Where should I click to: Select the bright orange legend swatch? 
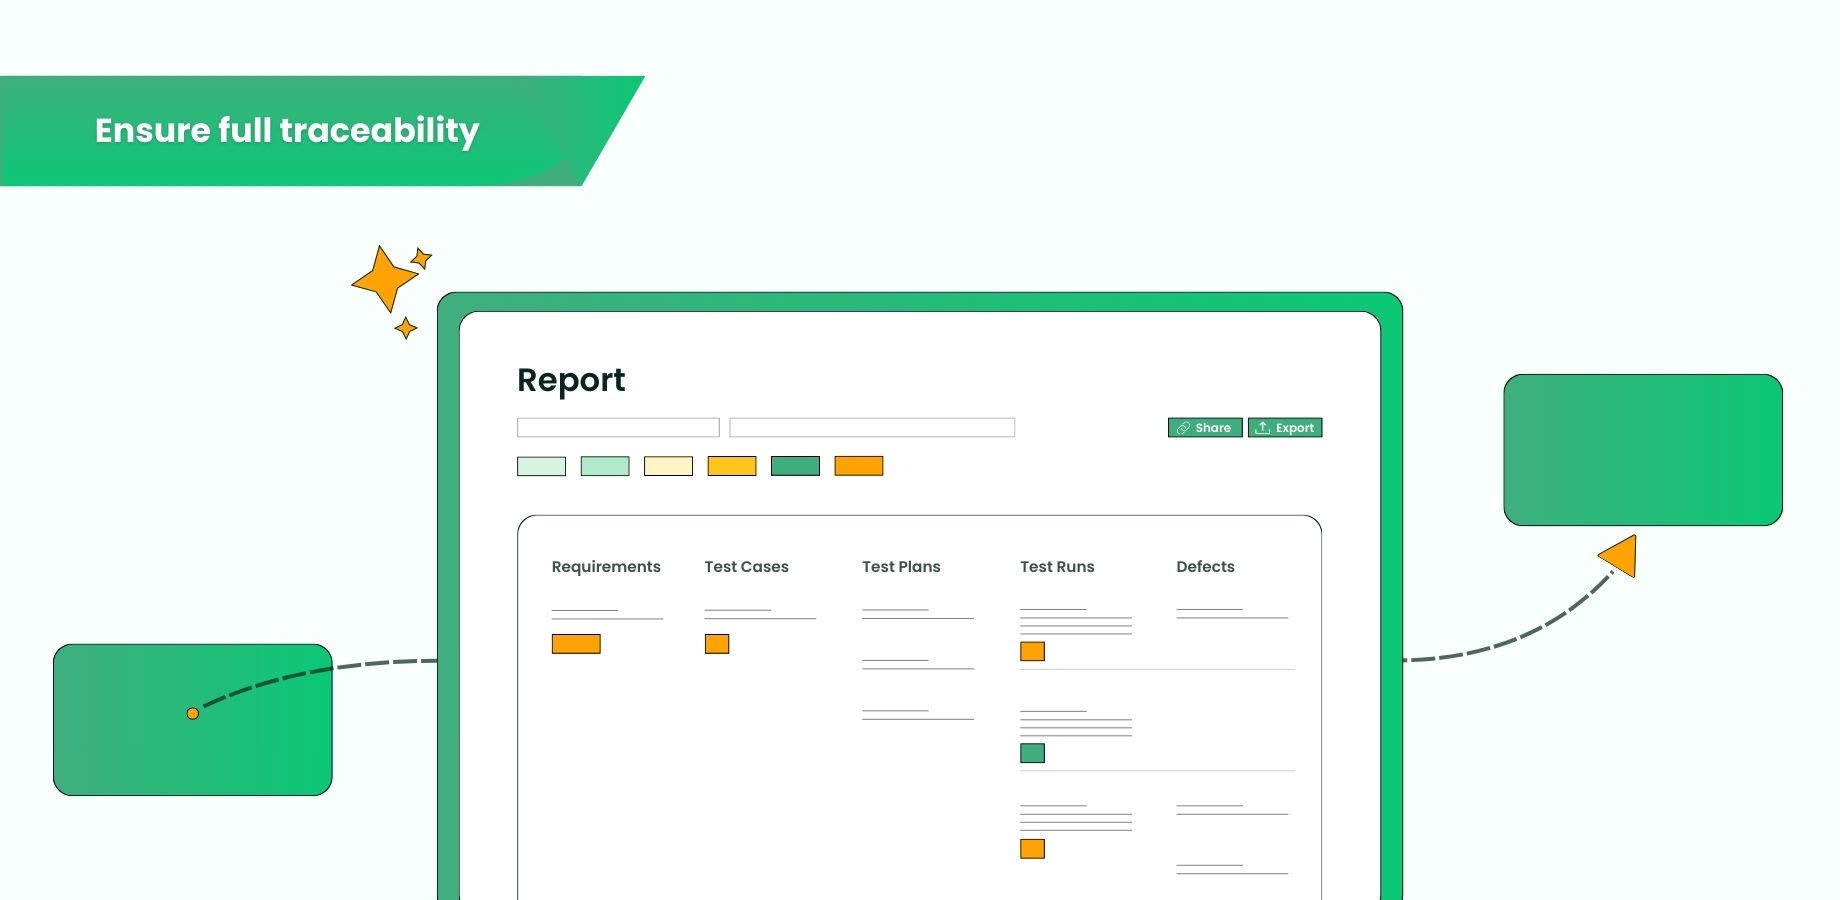coord(858,465)
